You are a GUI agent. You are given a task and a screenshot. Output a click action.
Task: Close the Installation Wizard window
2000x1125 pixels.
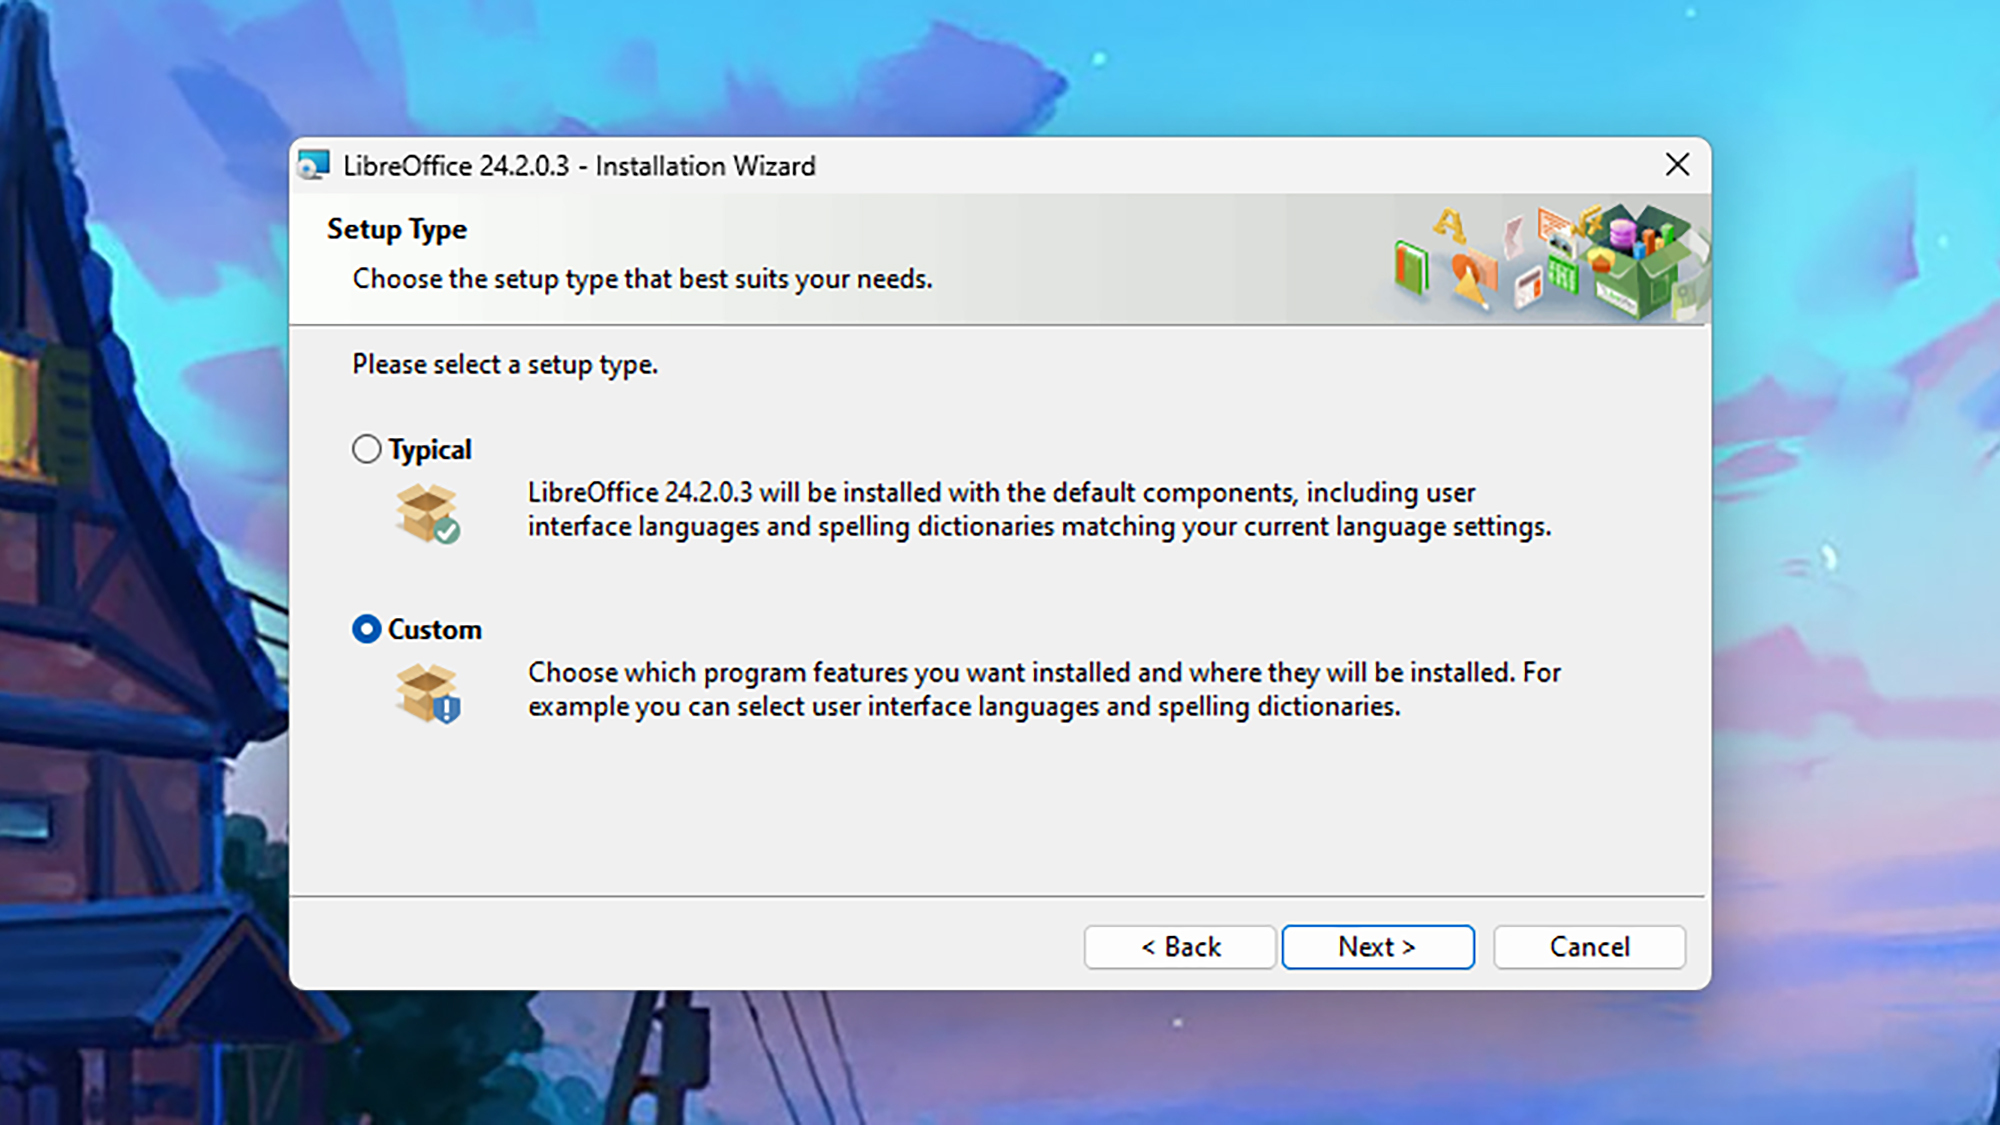pyautogui.click(x=1677, y=165)
